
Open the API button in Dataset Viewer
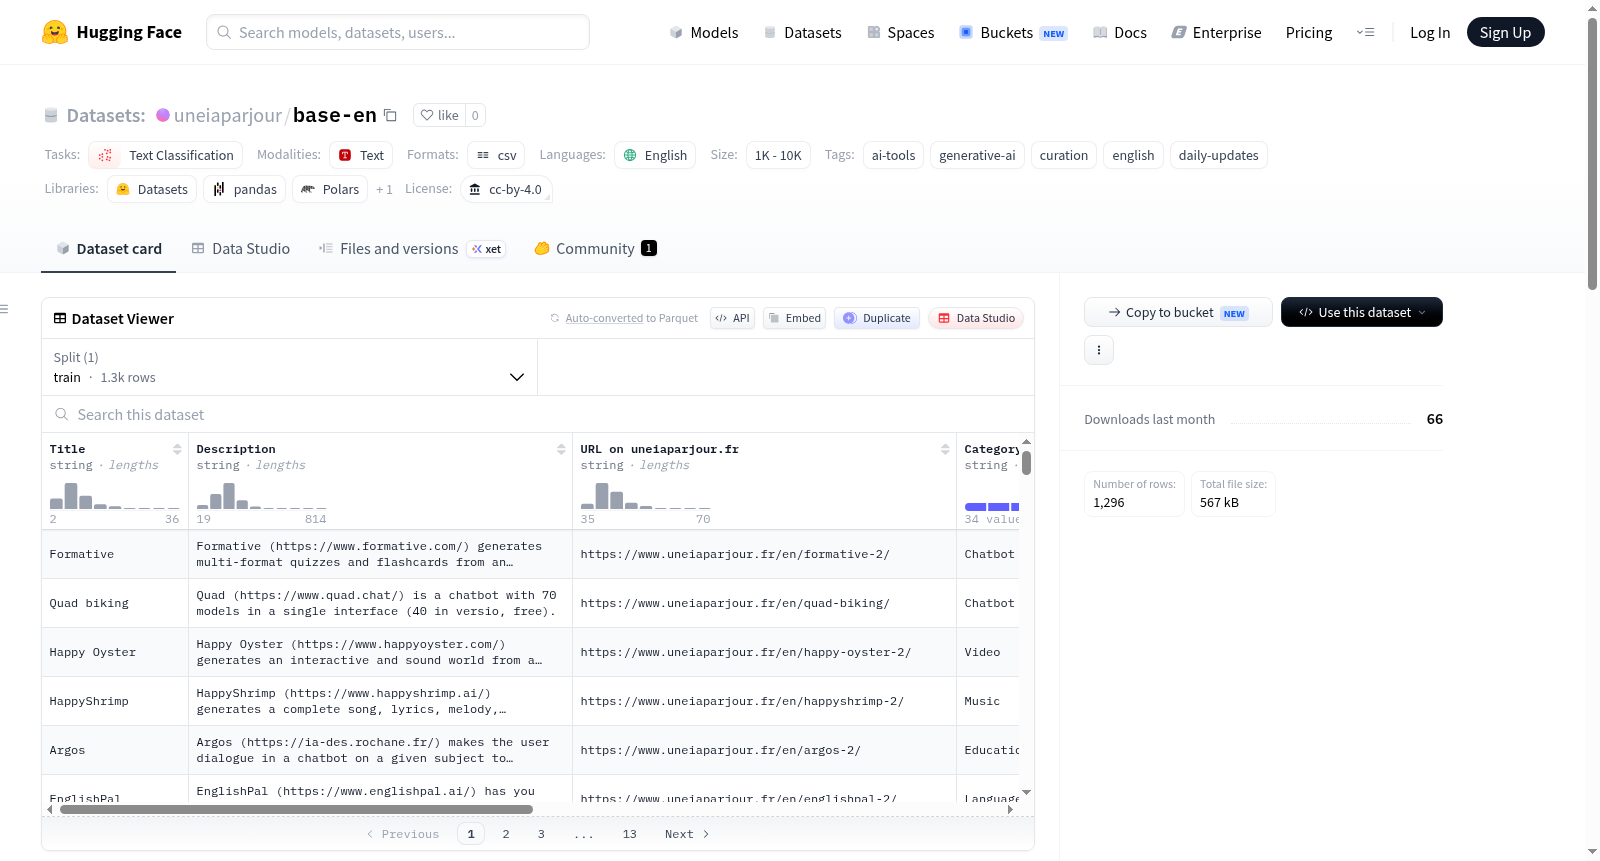[x=732, y=318]
